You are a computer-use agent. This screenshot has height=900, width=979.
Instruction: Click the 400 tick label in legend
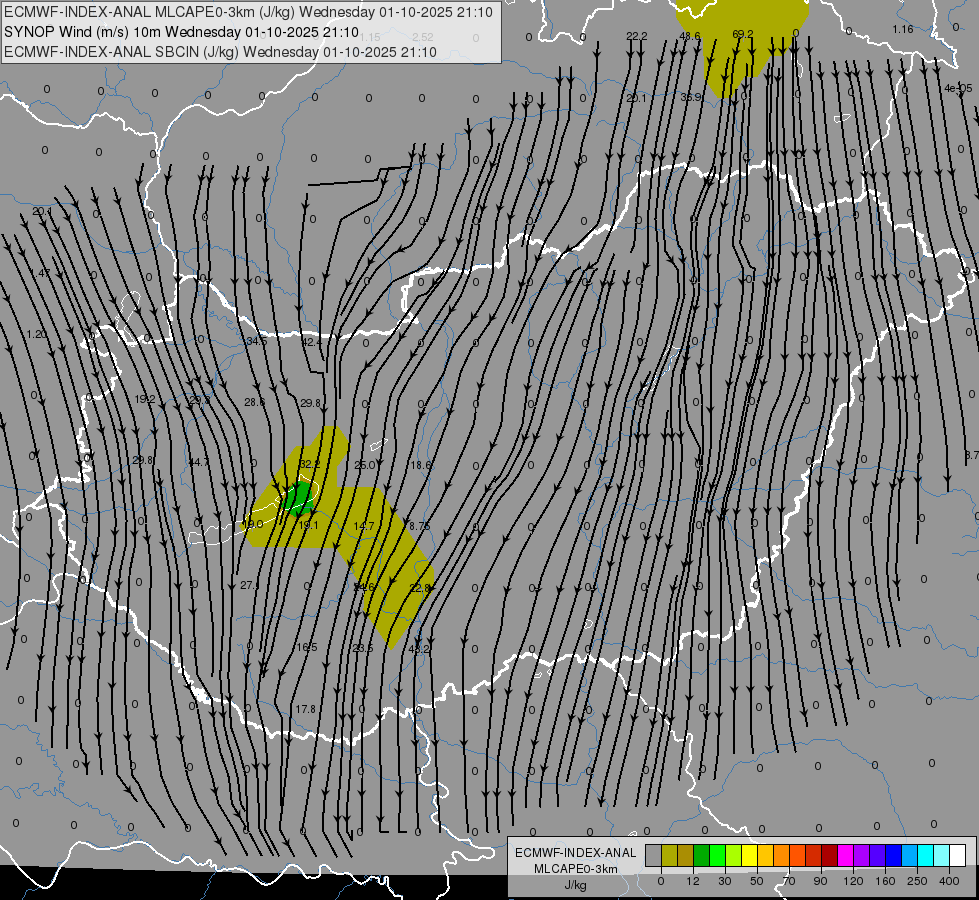[949, 881]
